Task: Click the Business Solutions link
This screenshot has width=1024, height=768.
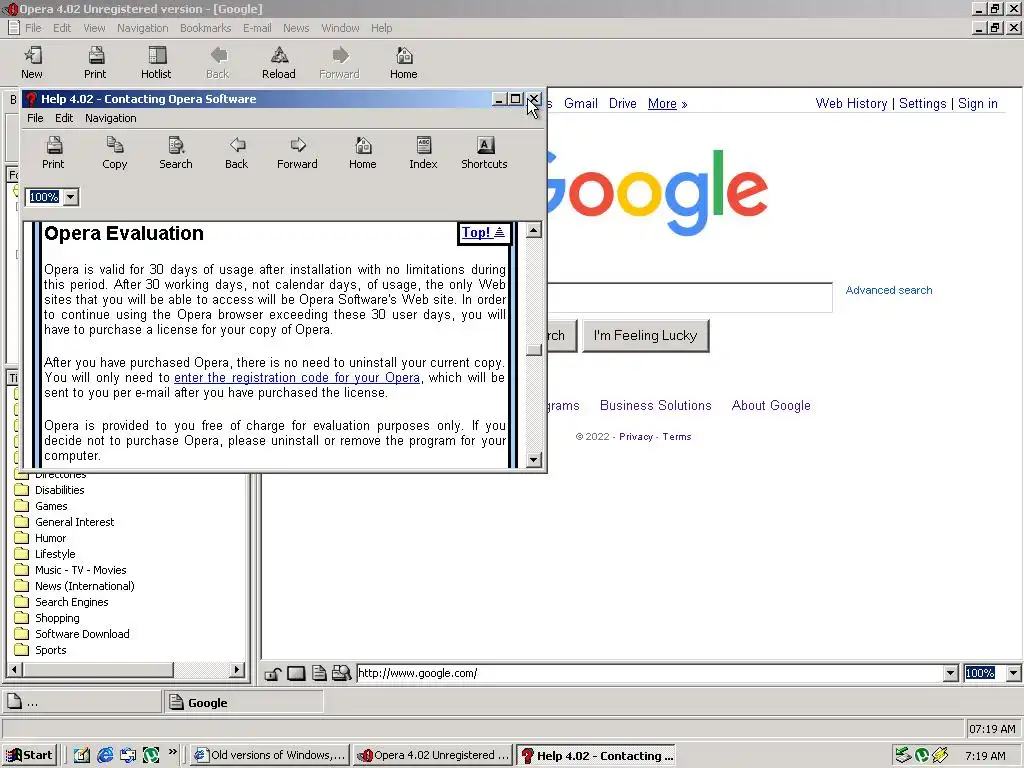Action: tap(656, 406)
